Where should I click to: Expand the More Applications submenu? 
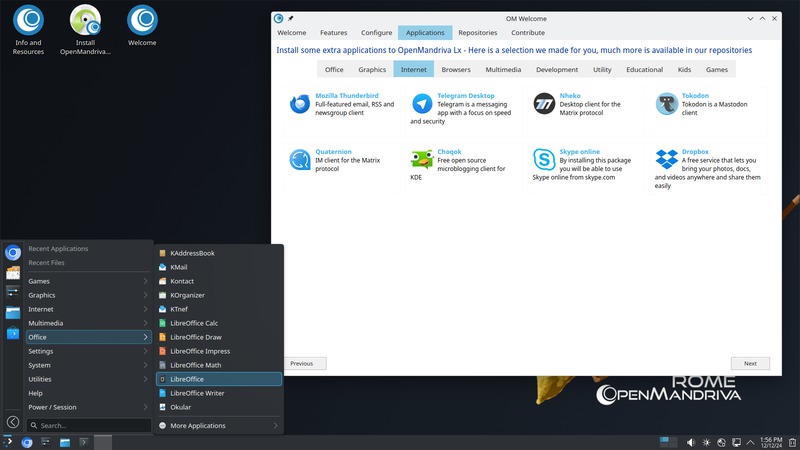coord(219,426)
